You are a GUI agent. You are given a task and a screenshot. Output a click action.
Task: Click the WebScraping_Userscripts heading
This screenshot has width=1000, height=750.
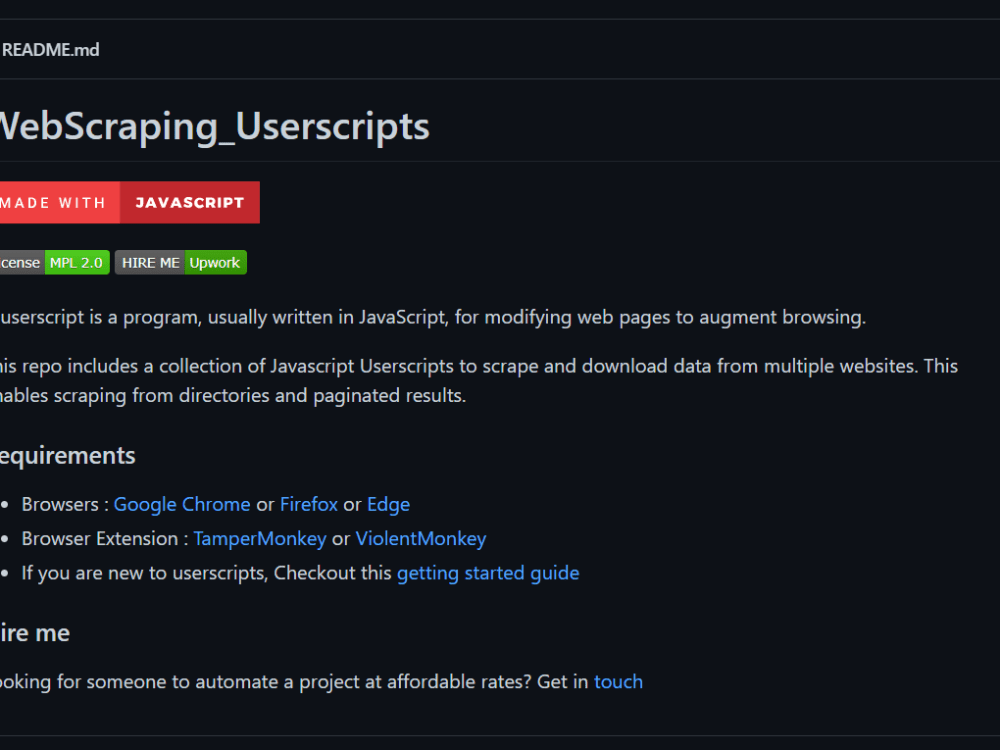214,127
